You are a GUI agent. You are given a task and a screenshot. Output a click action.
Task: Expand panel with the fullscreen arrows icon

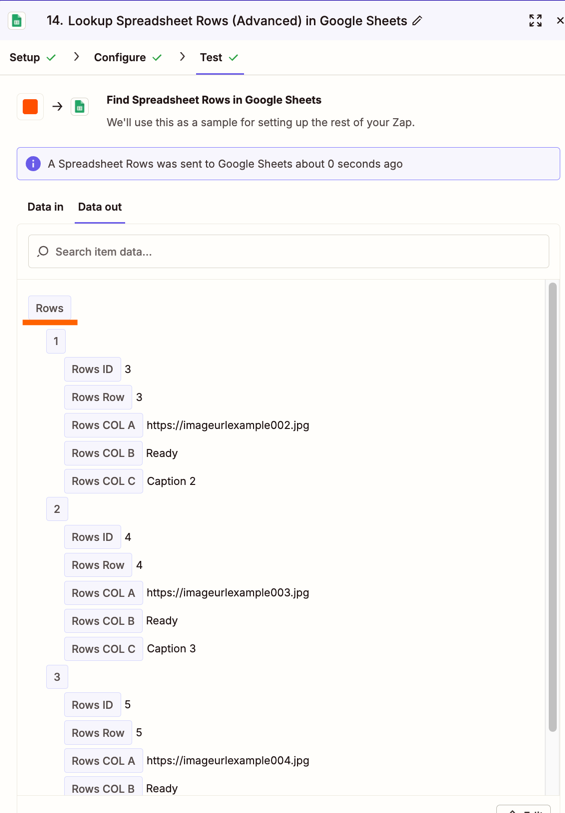click(535, 21)
